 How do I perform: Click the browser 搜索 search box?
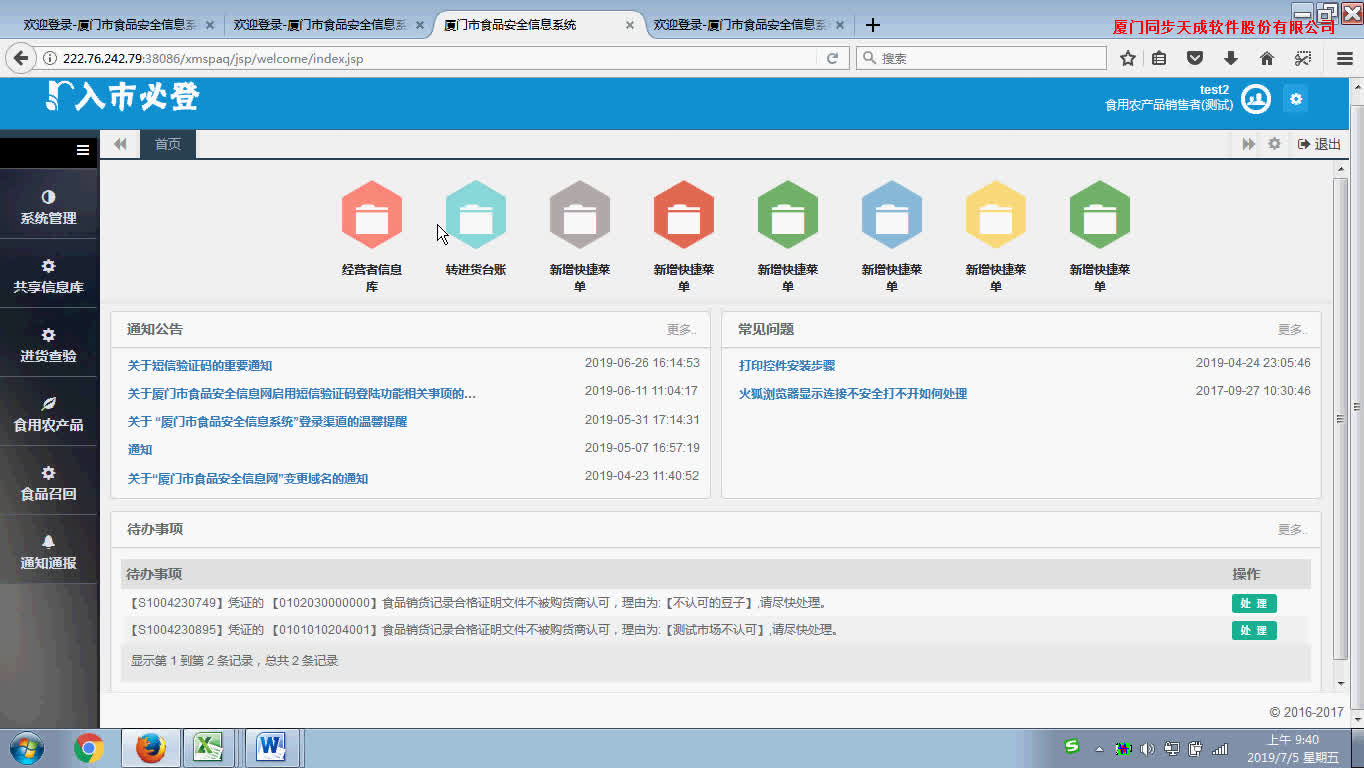pyautogui.click(x=981, y=59)
